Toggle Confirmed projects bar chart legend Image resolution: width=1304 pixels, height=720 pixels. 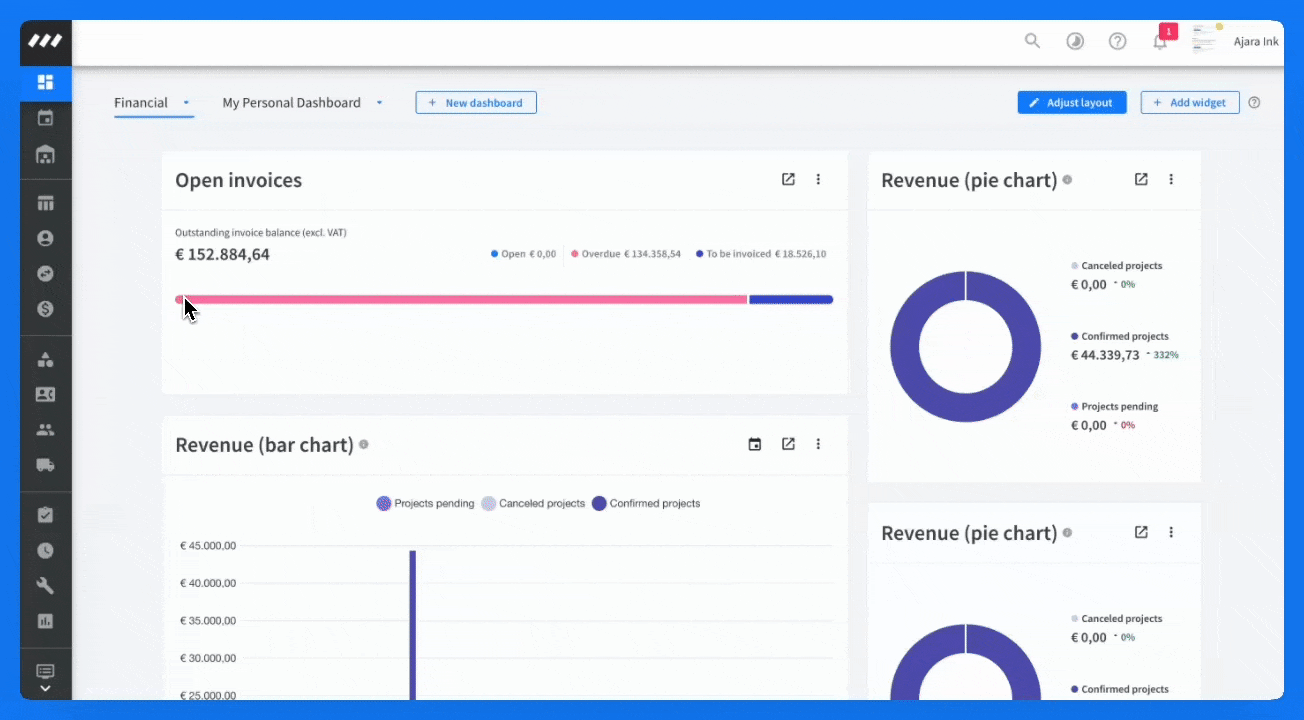click(646, 503)
